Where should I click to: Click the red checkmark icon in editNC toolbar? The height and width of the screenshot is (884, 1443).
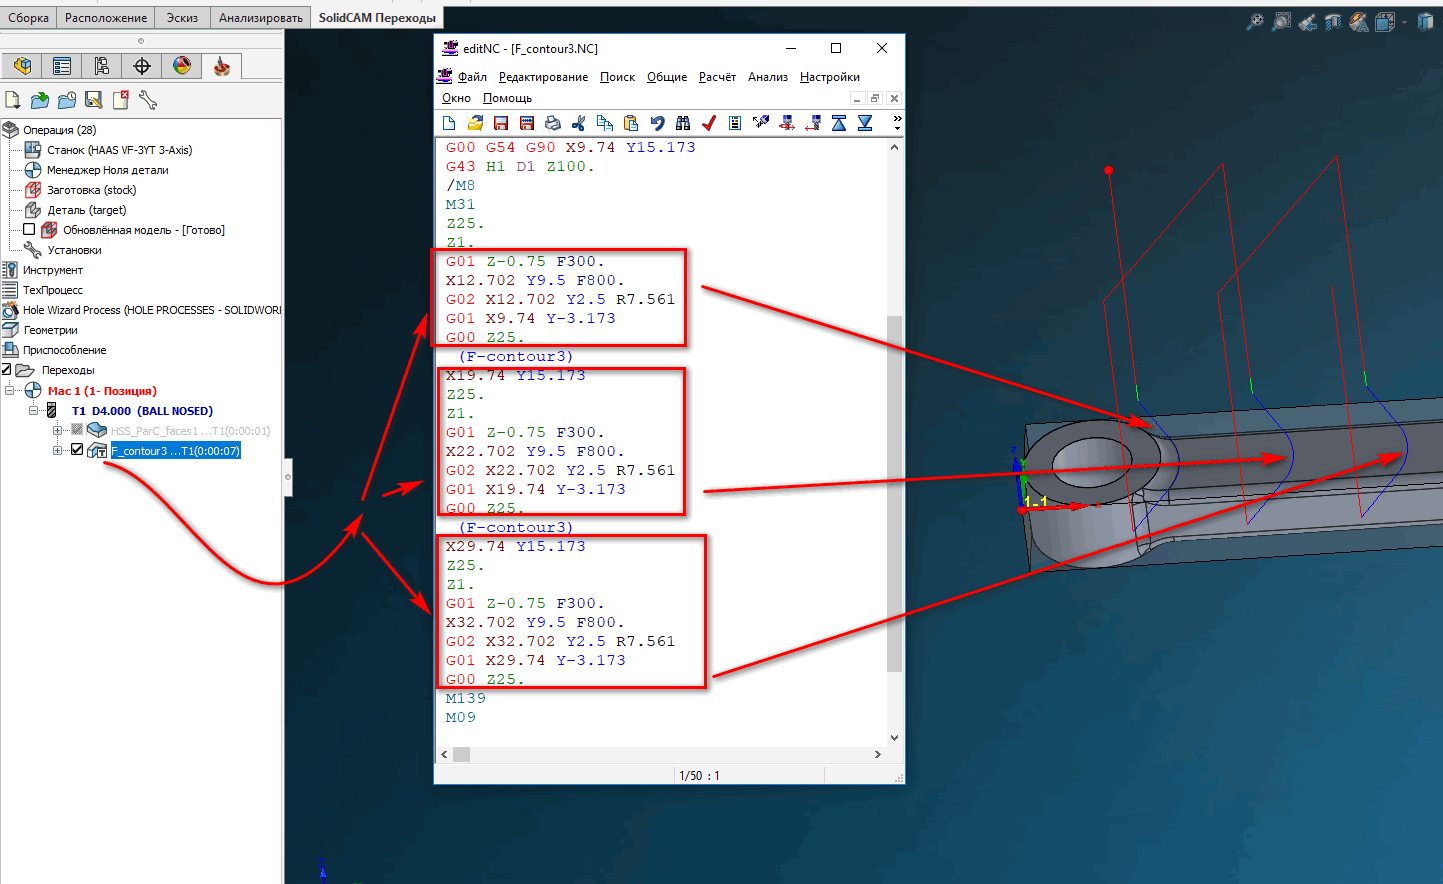(709, 123)
